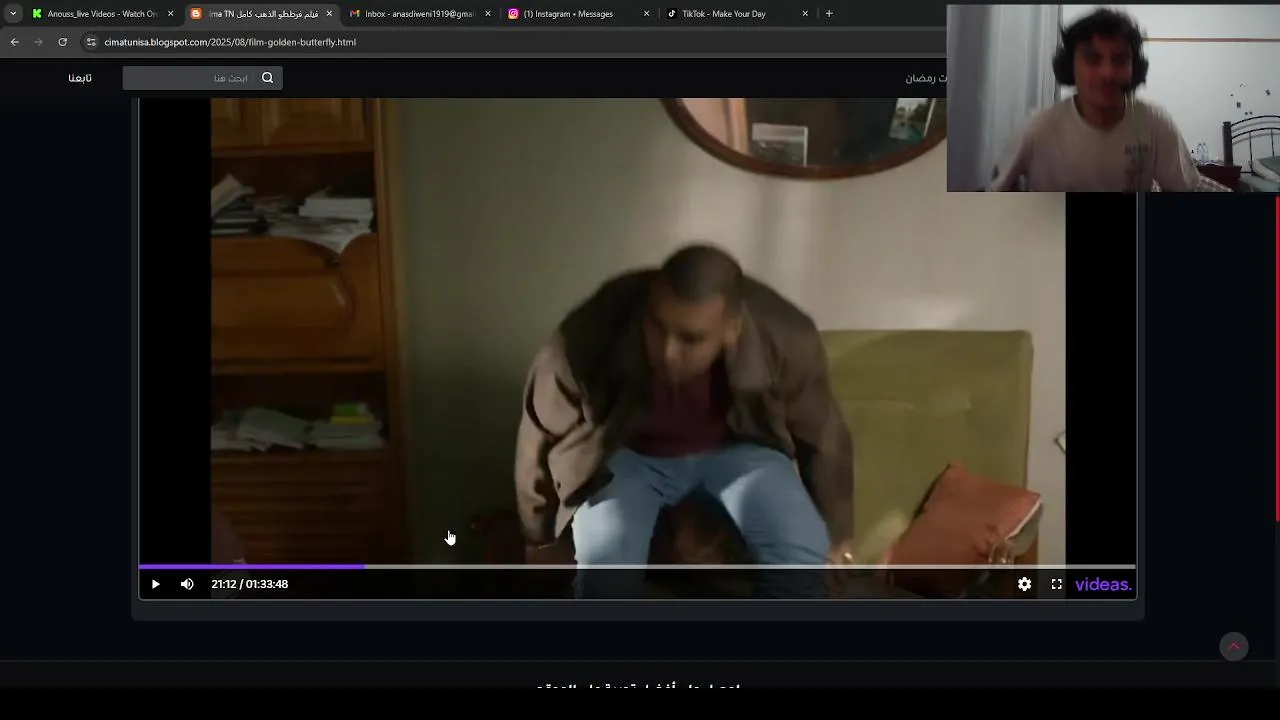Switch to the TikTok Make Your Day tab
1280x720 pixels.
[x=737, y=14]
